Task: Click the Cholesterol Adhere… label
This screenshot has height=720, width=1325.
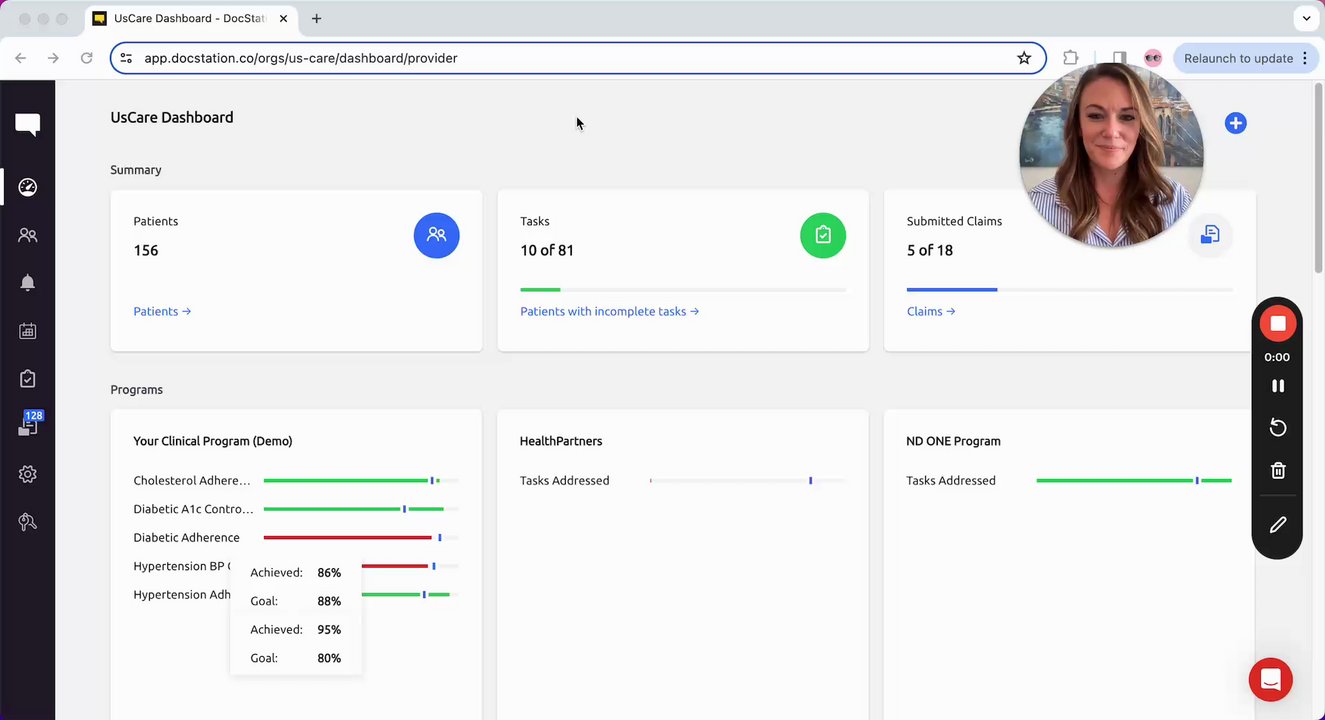Action: click(192, 481)
